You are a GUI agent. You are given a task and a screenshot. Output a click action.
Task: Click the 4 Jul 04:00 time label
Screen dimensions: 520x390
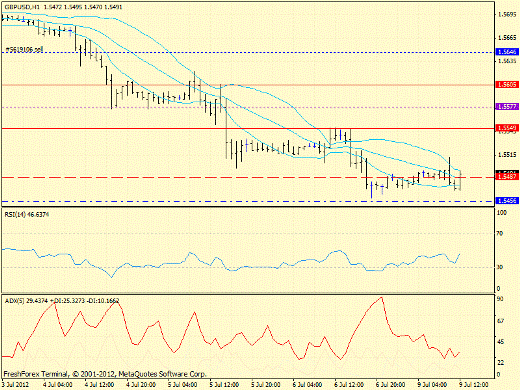tap(58, 384)
